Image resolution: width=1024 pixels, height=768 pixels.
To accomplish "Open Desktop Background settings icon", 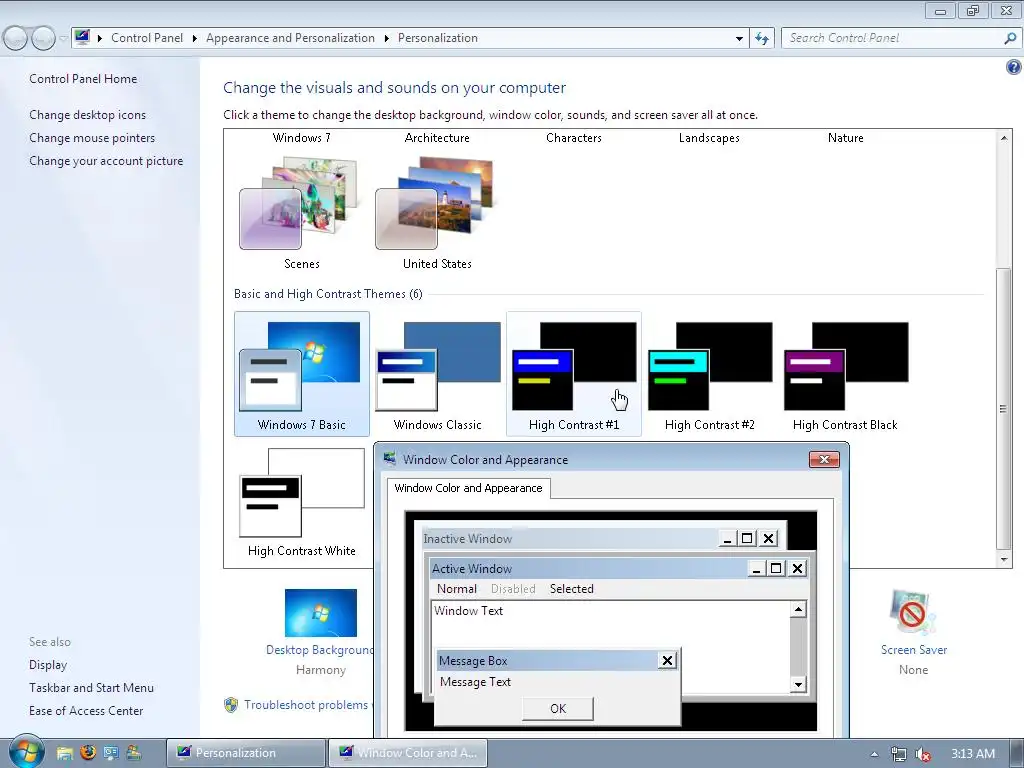I will tap(321, 613).
